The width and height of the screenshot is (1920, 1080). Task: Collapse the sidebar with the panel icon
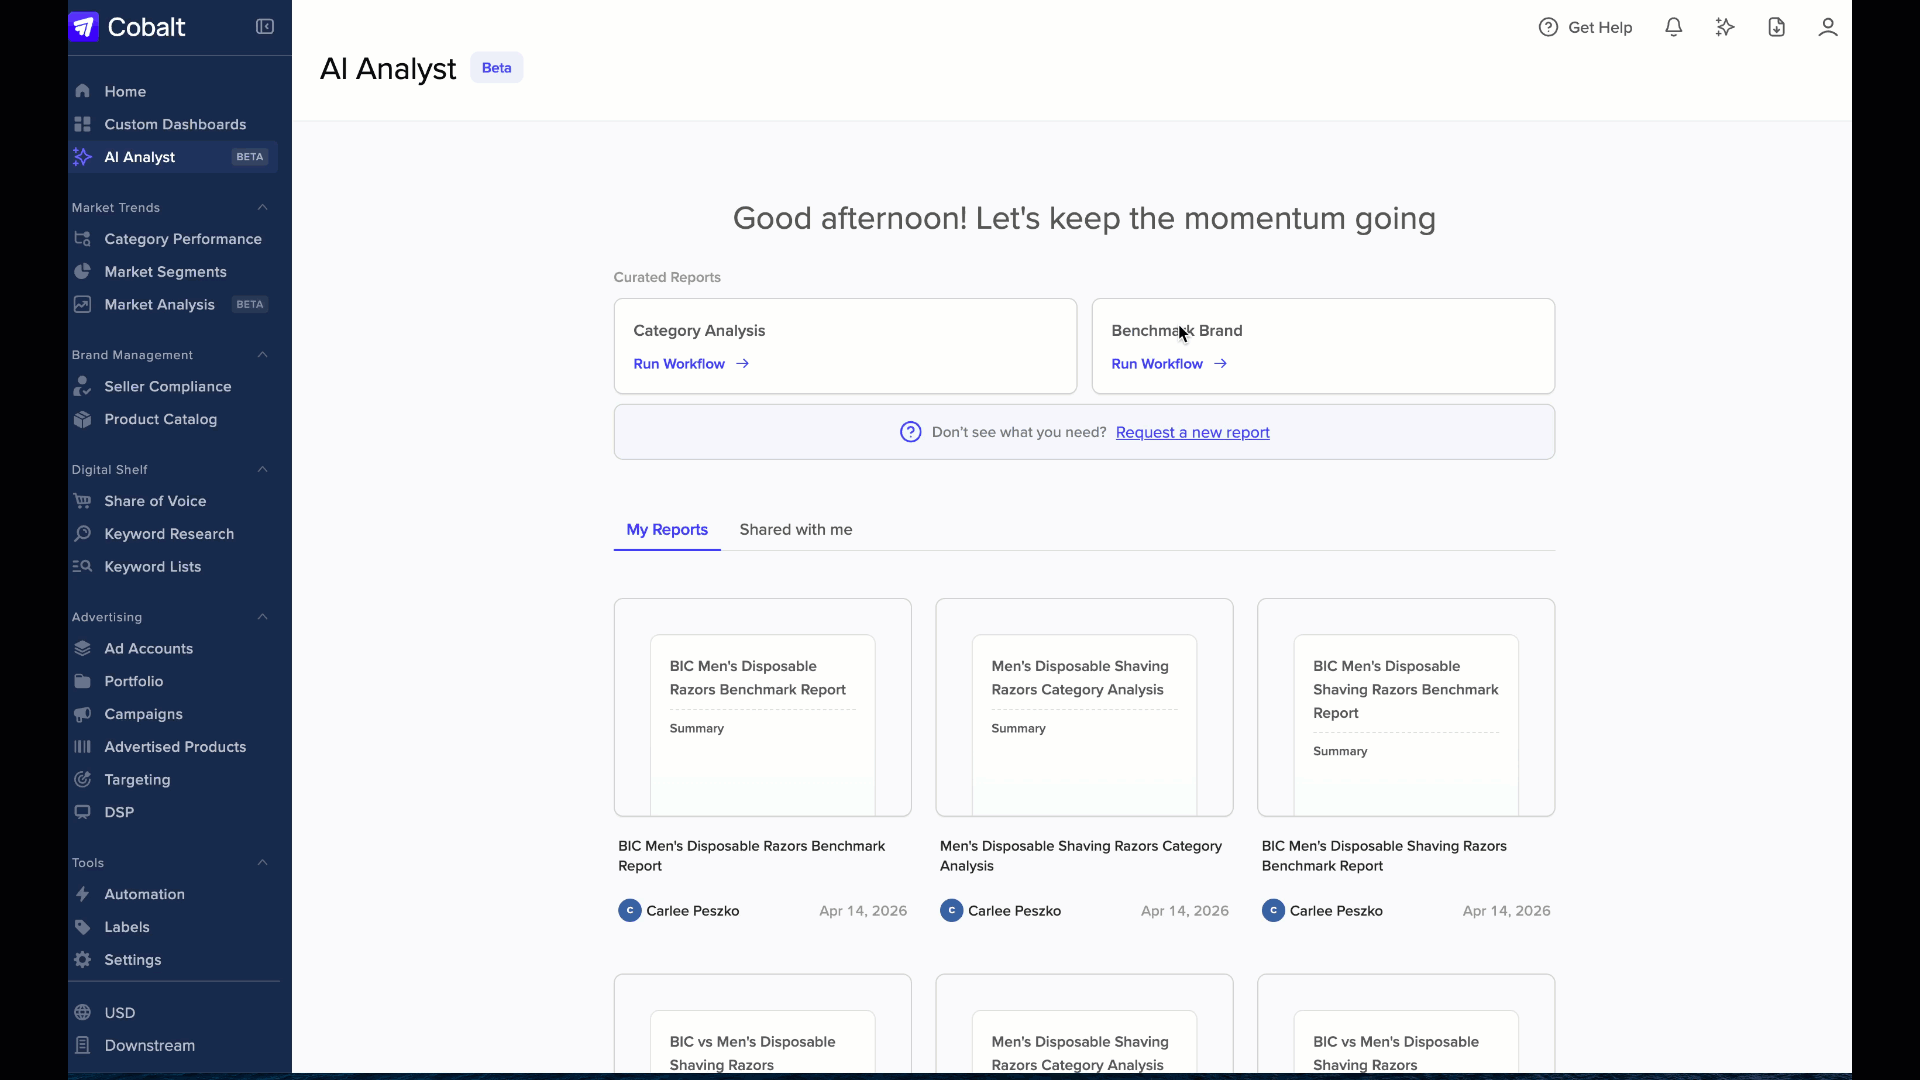(x=265, y=27)
